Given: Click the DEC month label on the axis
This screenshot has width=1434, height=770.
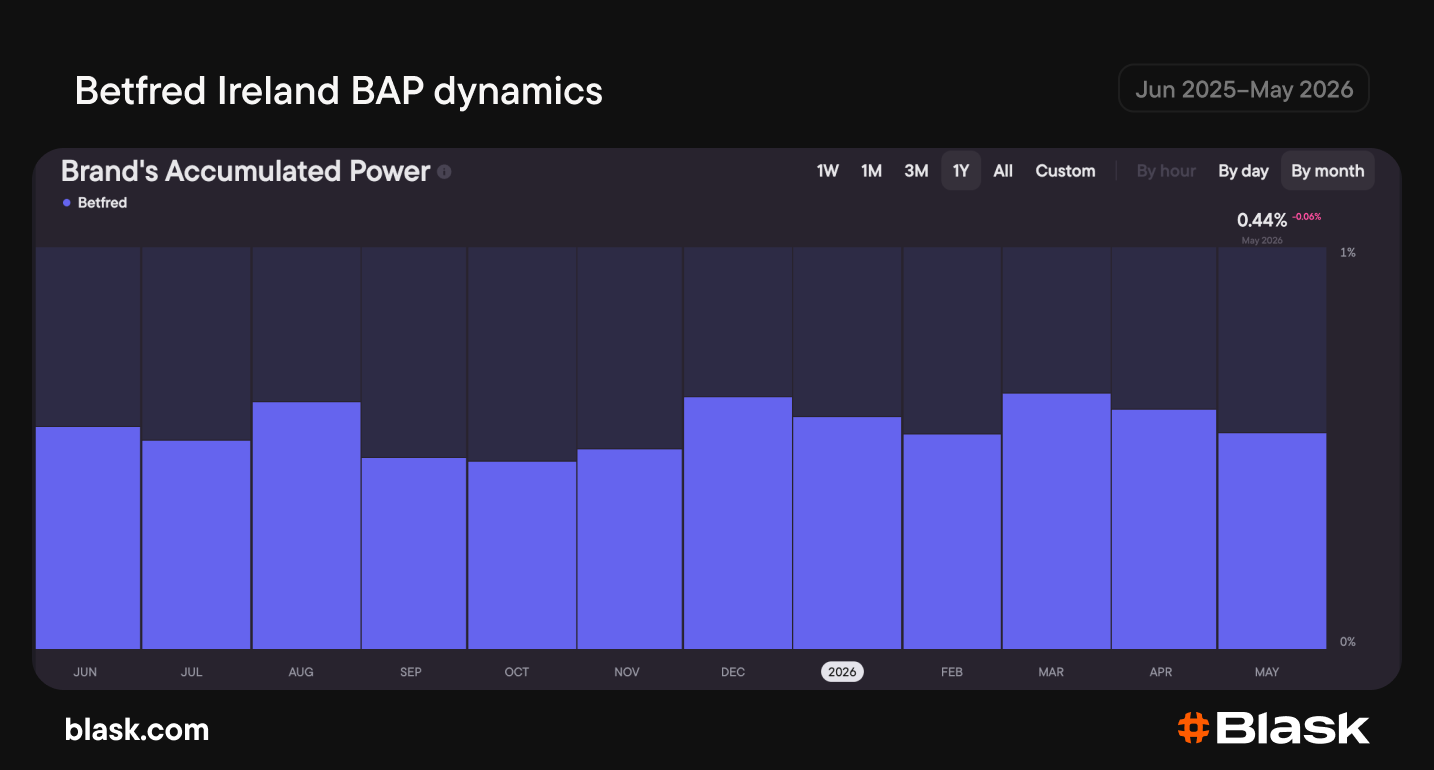Looking at the screenshot, I should coord(733,672).
